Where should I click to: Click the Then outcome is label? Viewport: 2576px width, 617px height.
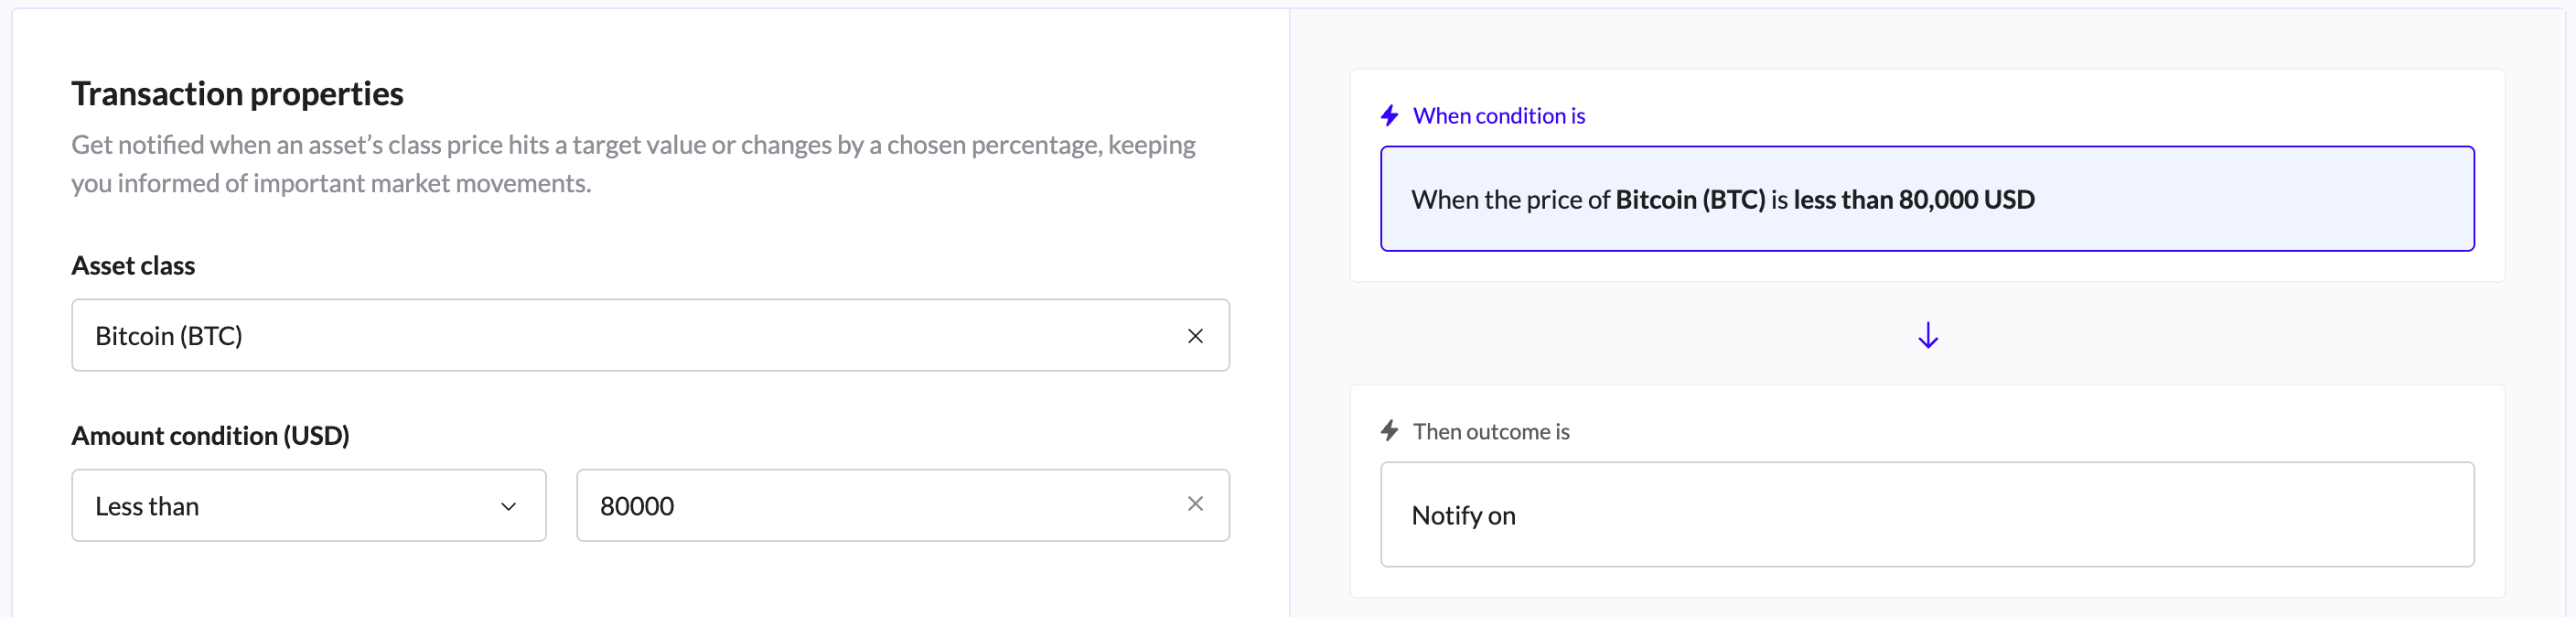[x=1490, y=432]
